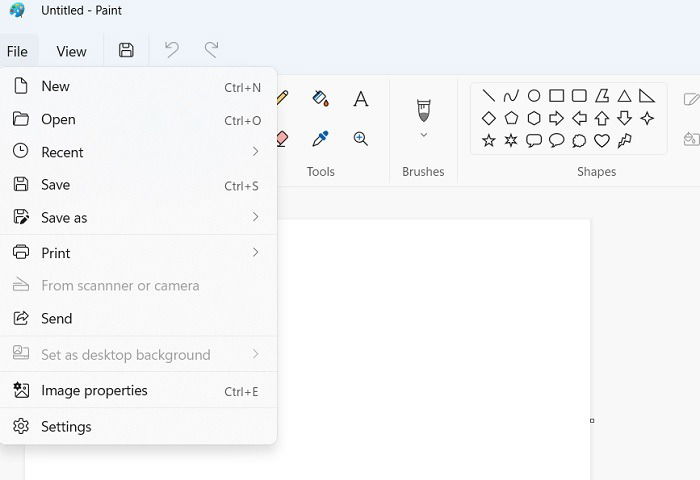The height and width of the screenshot is (480, 700).
Task: Choose New from the File menu
Action: [138, 87]
